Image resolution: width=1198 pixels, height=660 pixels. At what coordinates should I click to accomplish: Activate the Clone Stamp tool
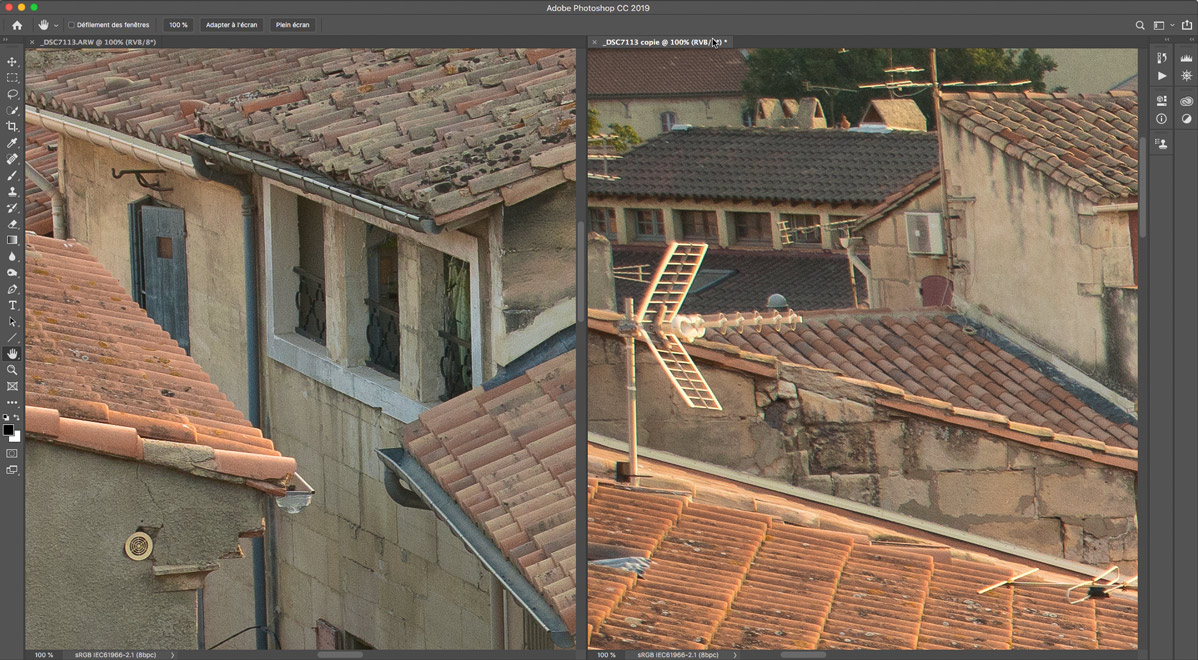(x=12, y=192)
